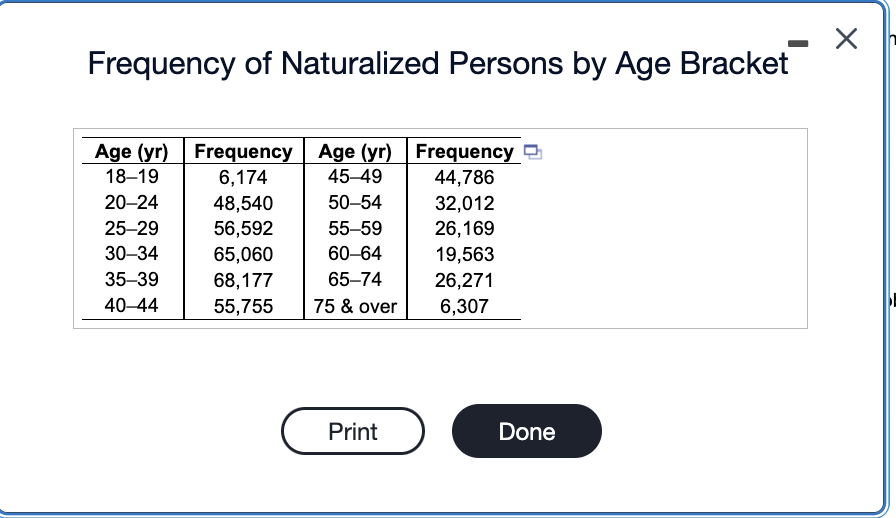Select the 60–64 age cell
The width and height of the screenshot is (896, 518).
pyautogui.click(x=355, y=253)
